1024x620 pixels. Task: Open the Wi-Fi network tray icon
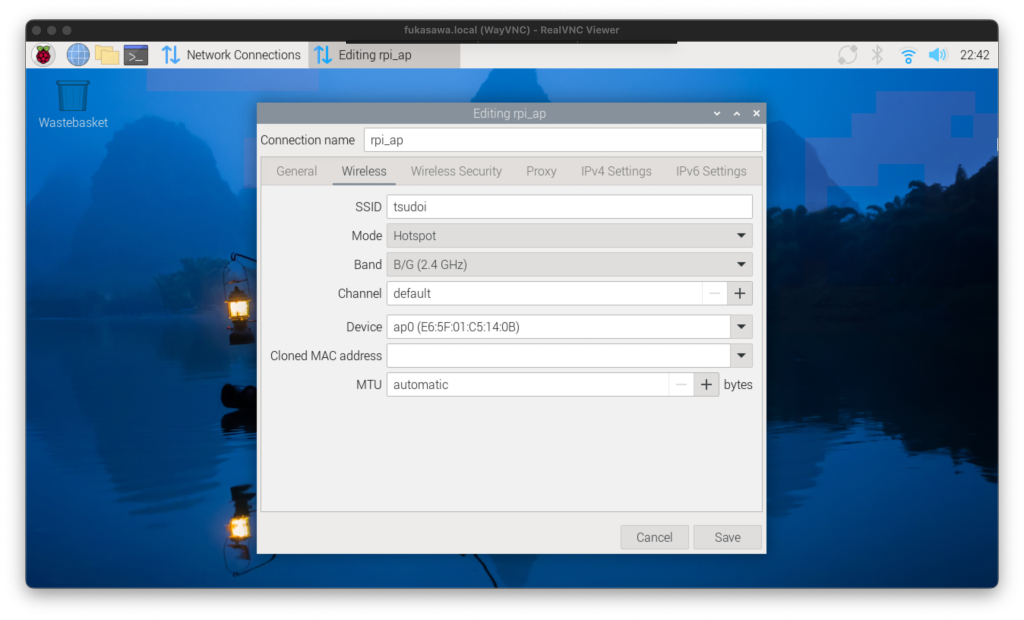coord(907,55)
